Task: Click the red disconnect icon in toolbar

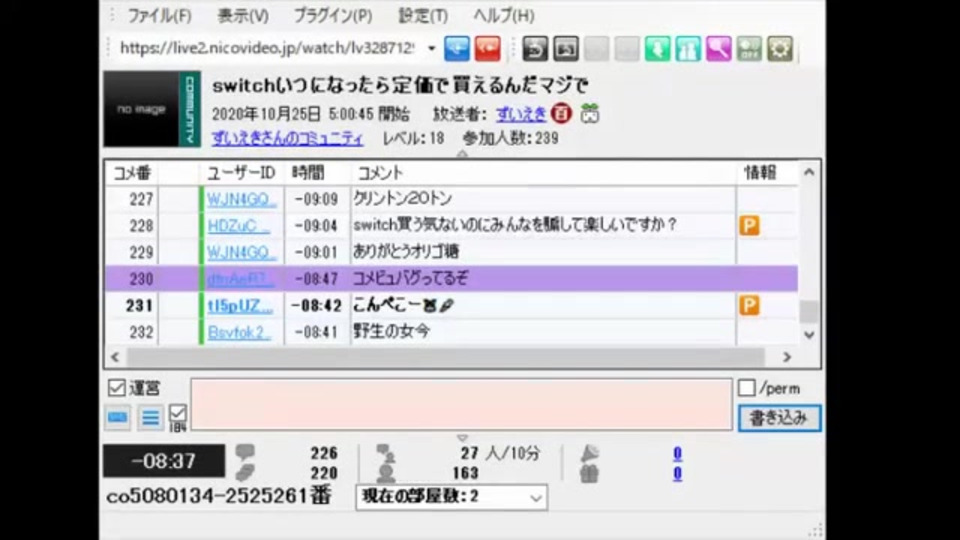Action: pyautogui.click(x=487, y=49)
